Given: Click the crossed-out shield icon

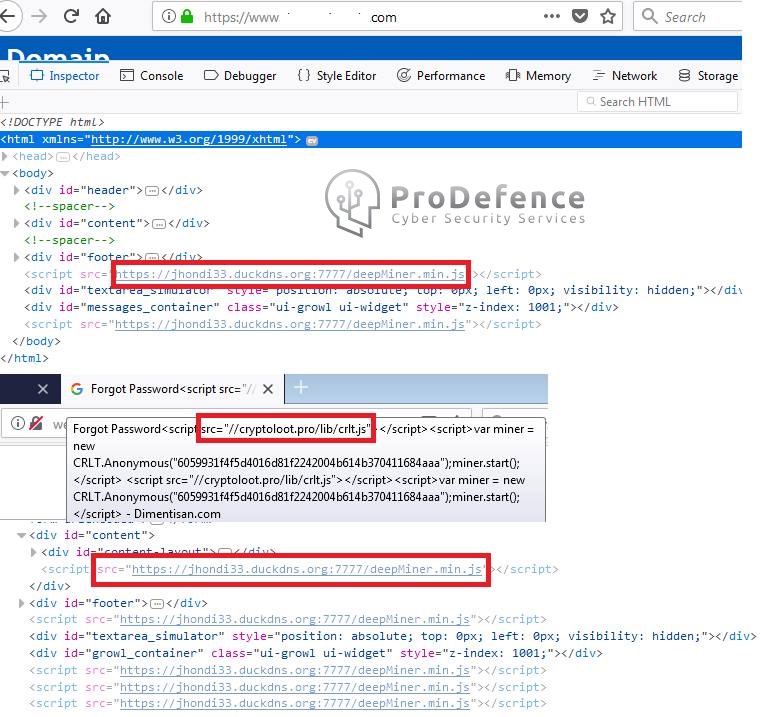Looking at the screenshot, I should pos(36,423).
